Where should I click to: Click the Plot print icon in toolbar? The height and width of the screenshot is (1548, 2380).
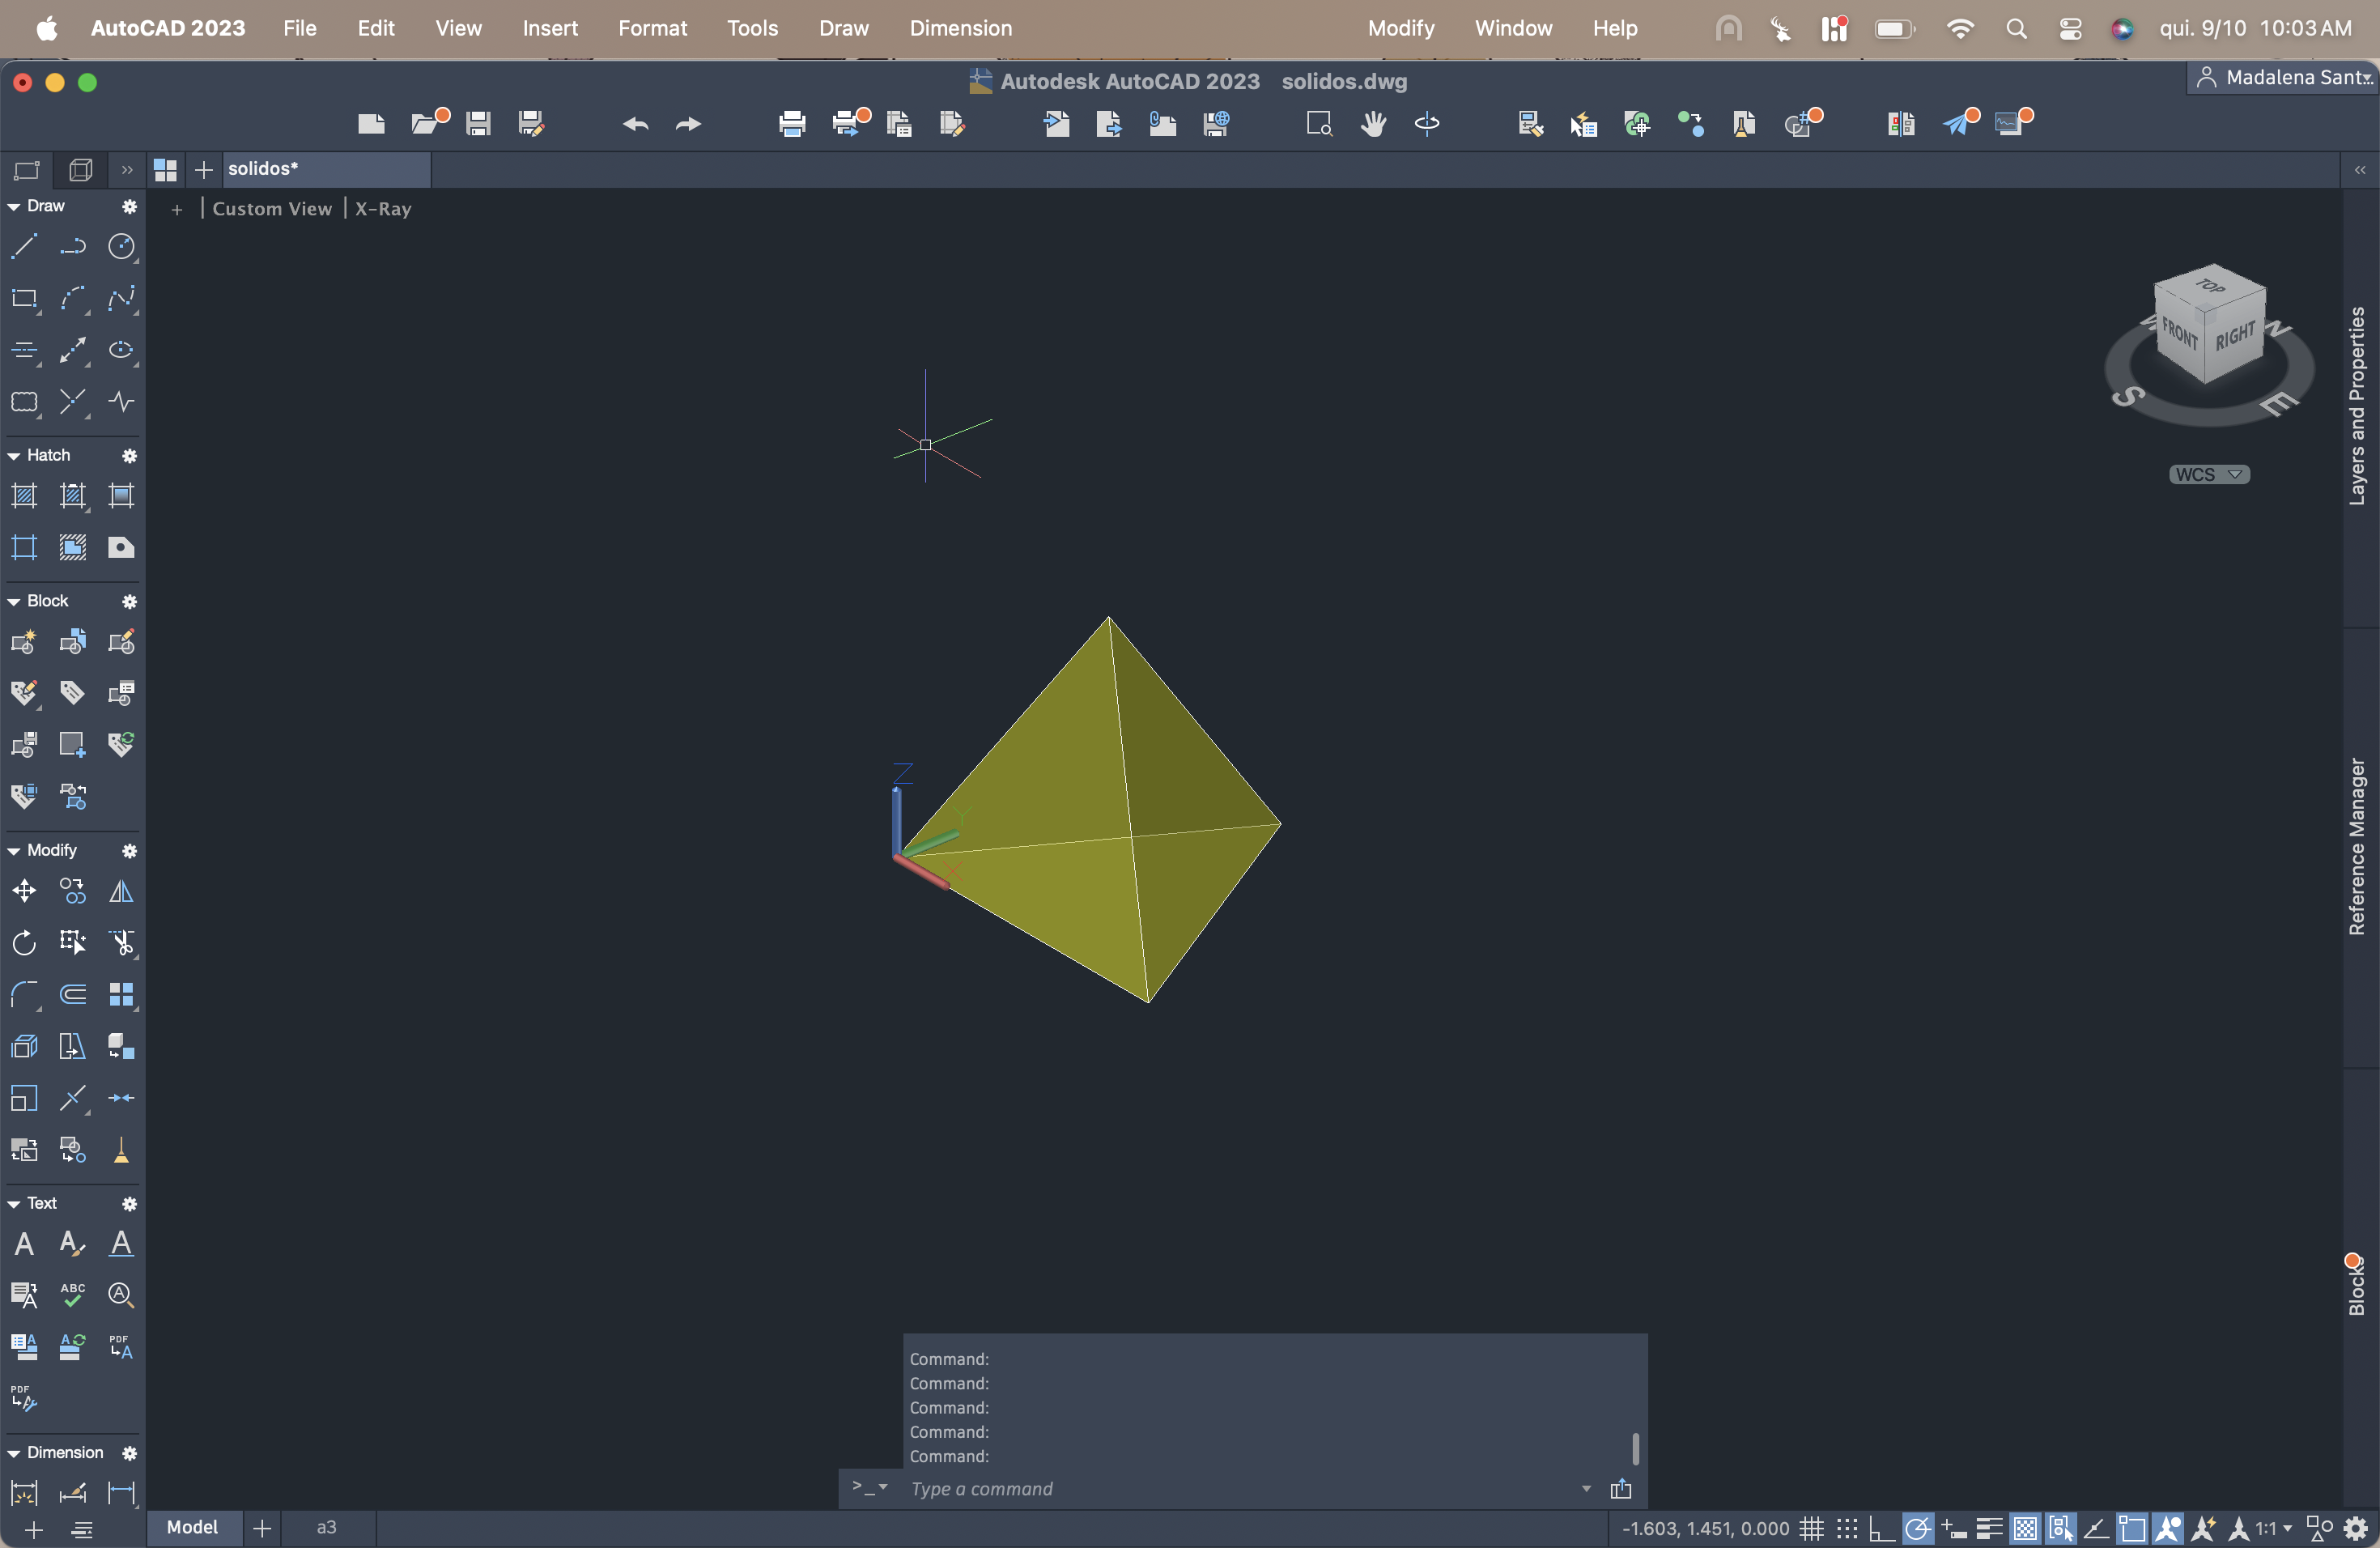point(792,123)
